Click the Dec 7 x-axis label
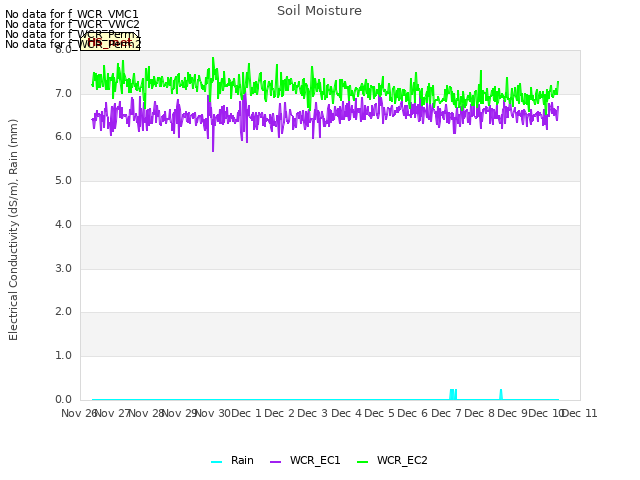This screenshot has width=640, height=480. coord(446,413)
